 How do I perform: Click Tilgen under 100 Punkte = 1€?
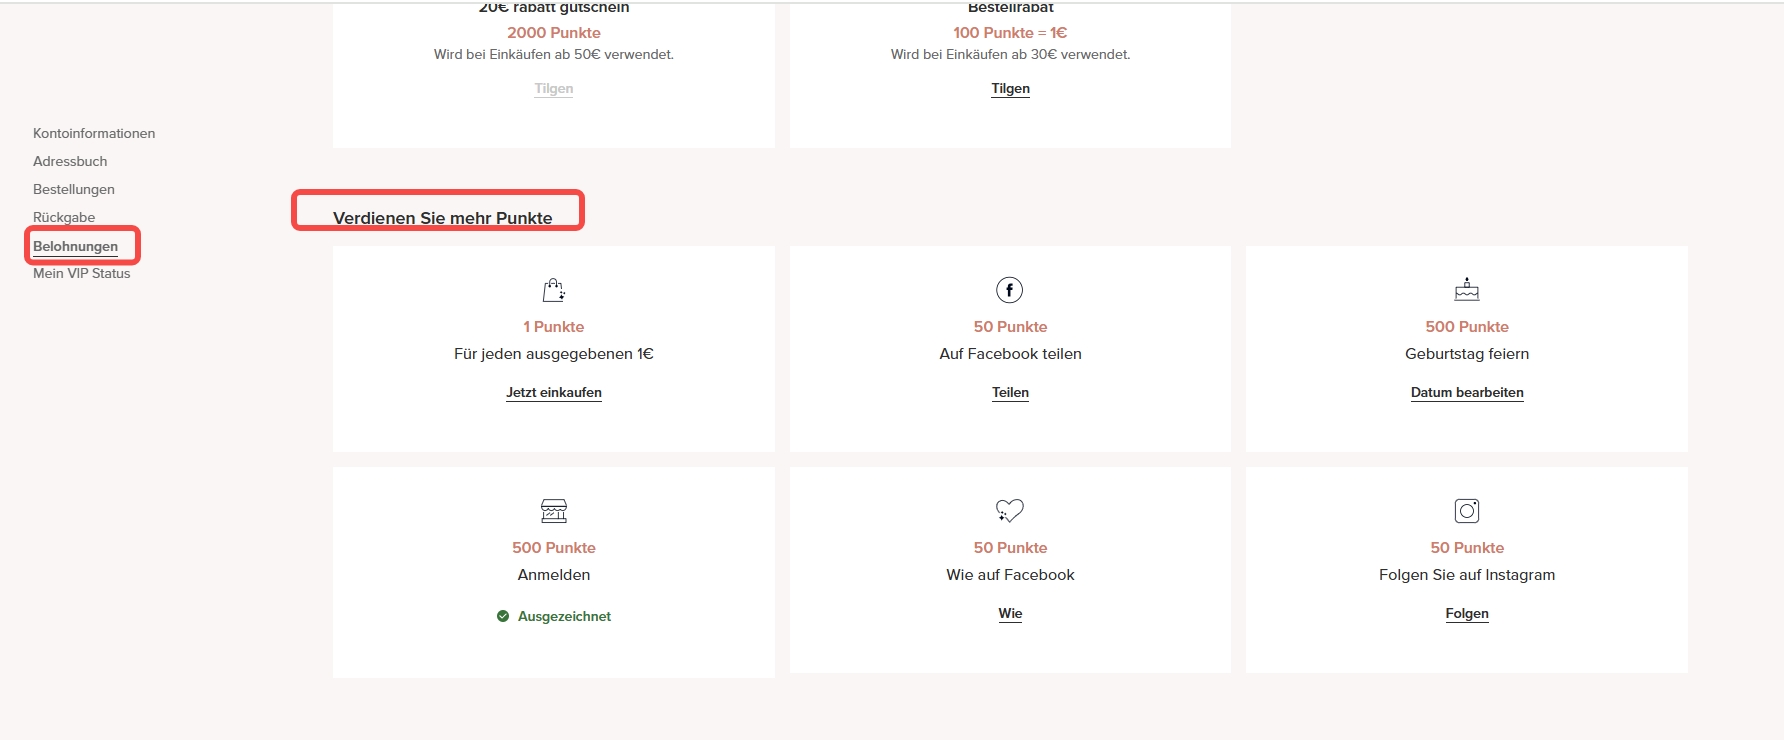pyautogui.click(x=1010, y=88)
